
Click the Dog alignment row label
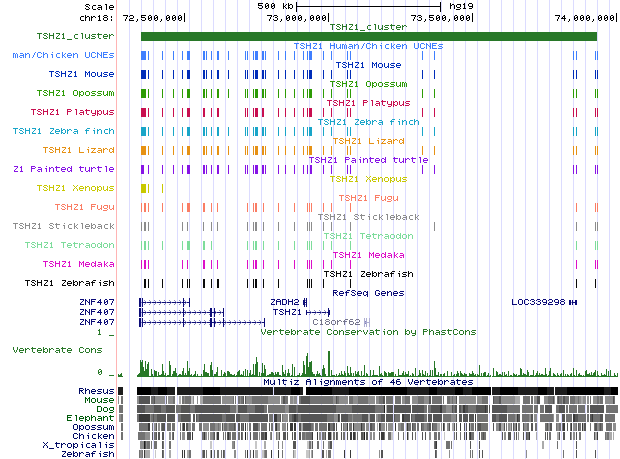103,408
